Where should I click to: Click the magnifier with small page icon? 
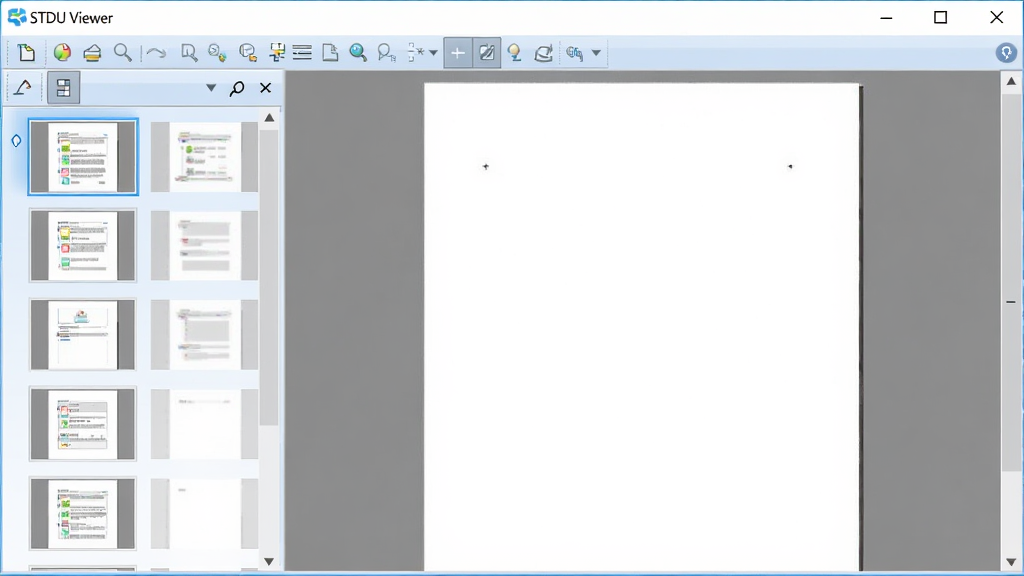pyautogui.click(x=387, y=53)
